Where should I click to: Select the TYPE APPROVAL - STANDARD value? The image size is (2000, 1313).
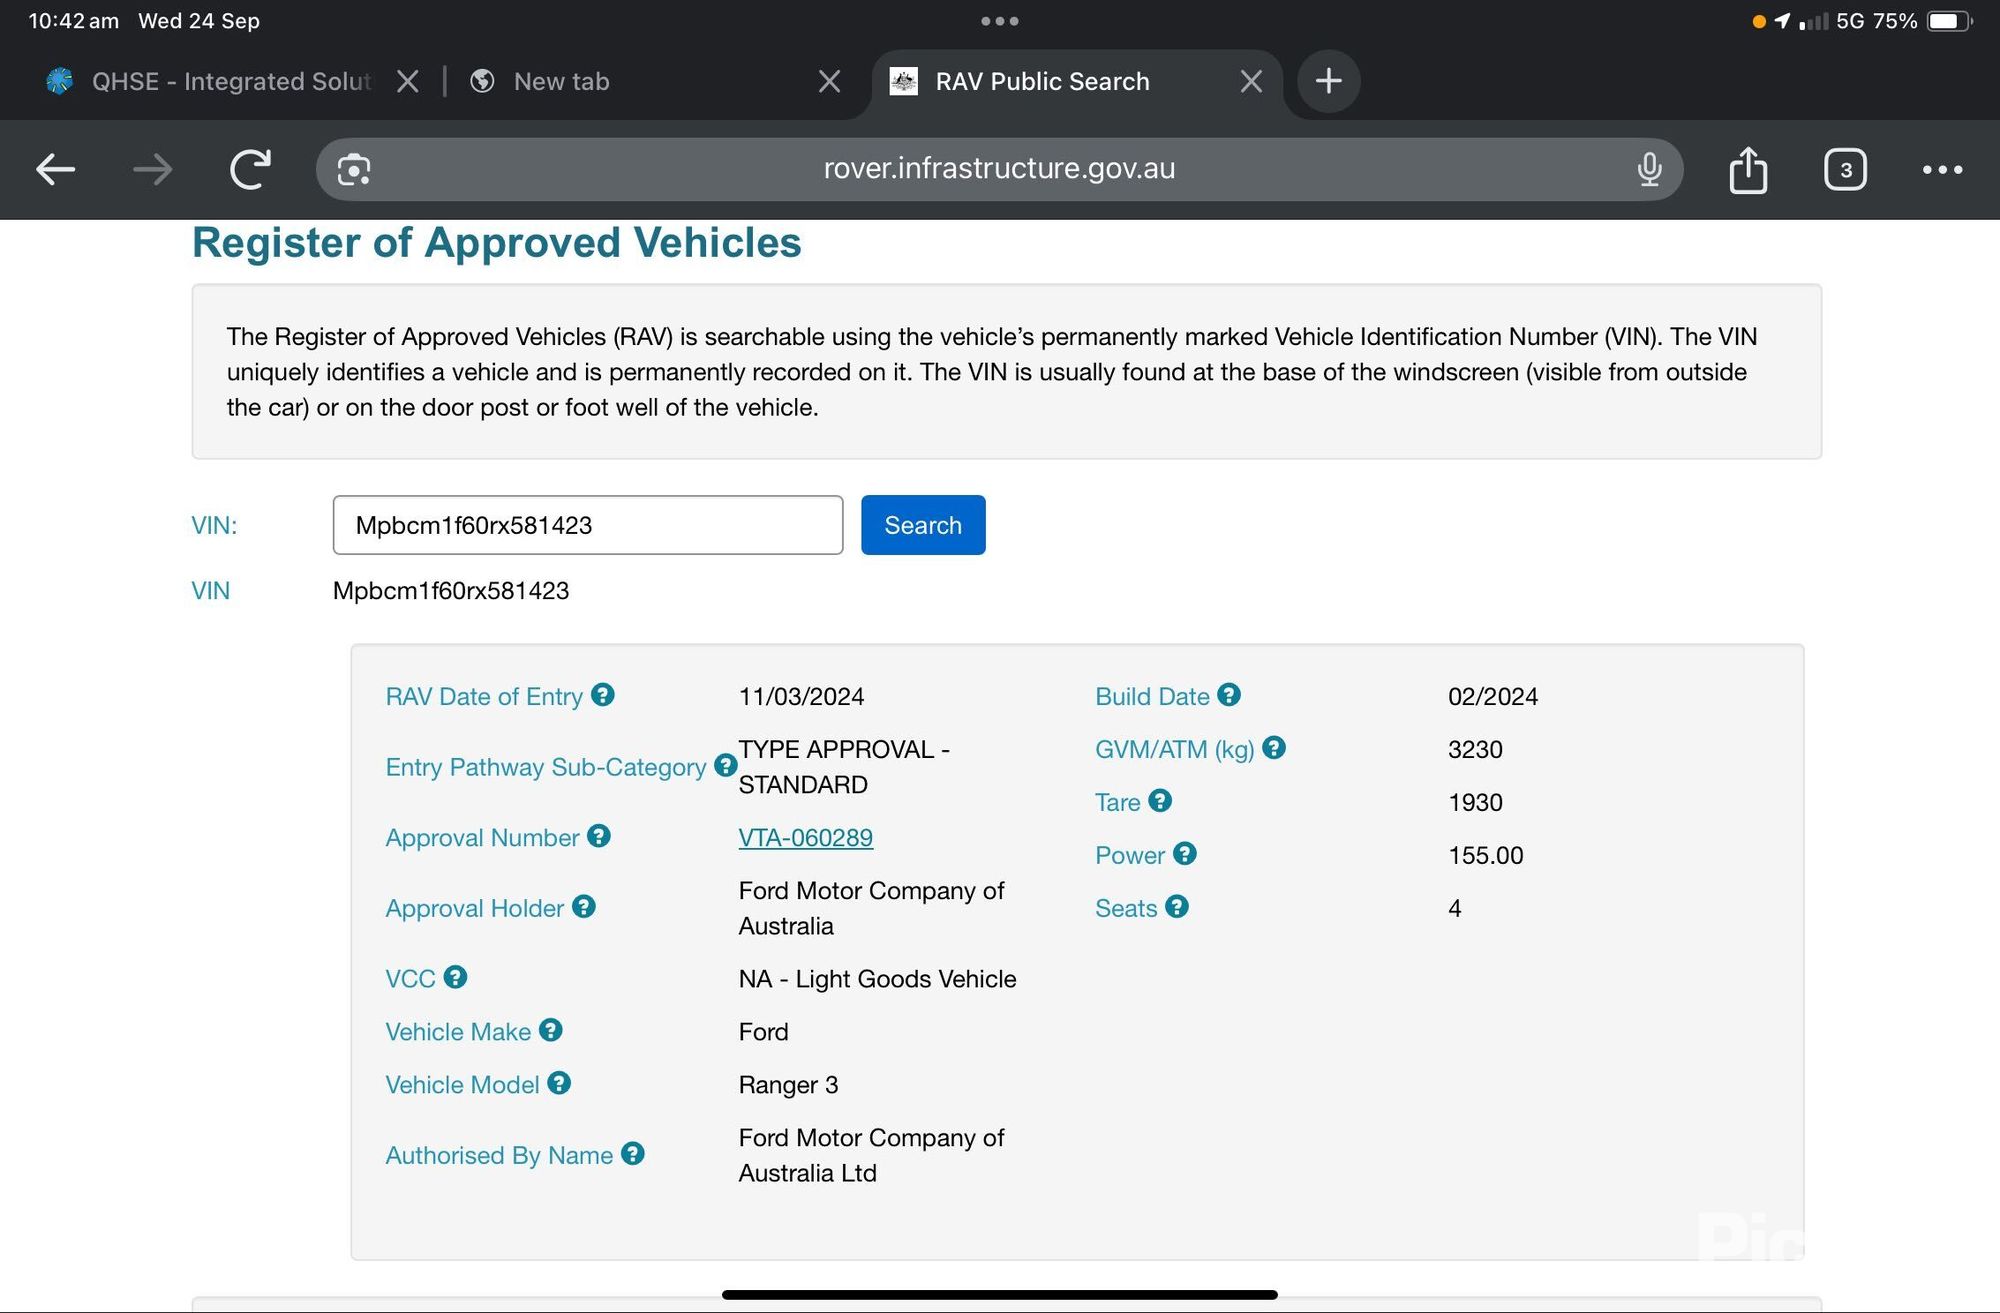pyautogui.click(x=844, y=767)
